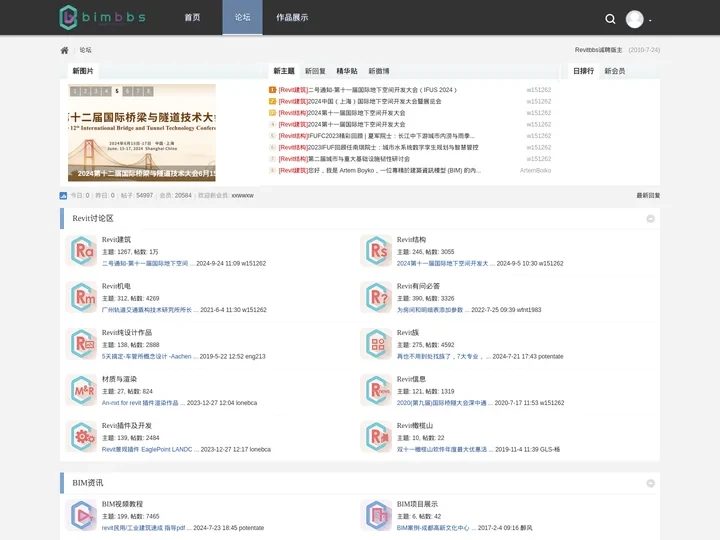Open 论坛 breadcrumb link
The height and width of the screenshot is (540, 720).
(85, 50)
